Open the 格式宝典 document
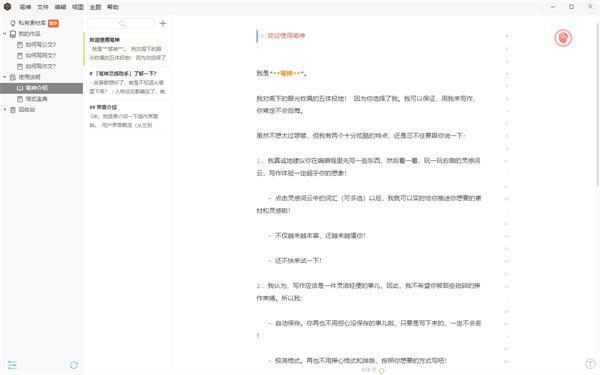Screen dimensions: 600x375 pos(37,99)
